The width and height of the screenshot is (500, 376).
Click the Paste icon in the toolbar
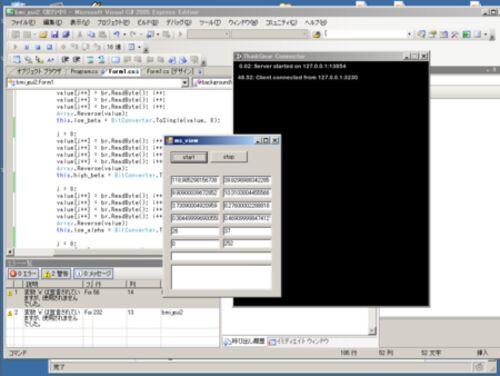(102, 34)
